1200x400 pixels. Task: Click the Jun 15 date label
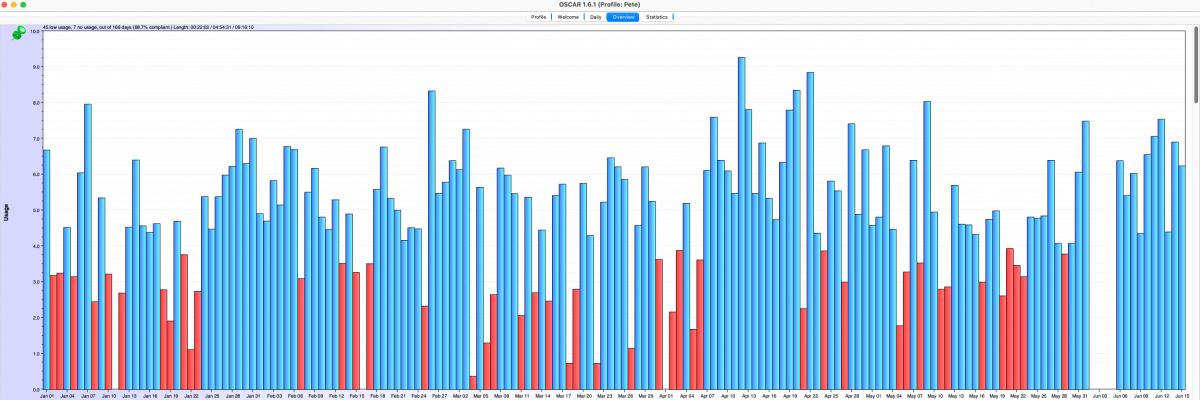pyautogui.click(x=1180, y=396)
